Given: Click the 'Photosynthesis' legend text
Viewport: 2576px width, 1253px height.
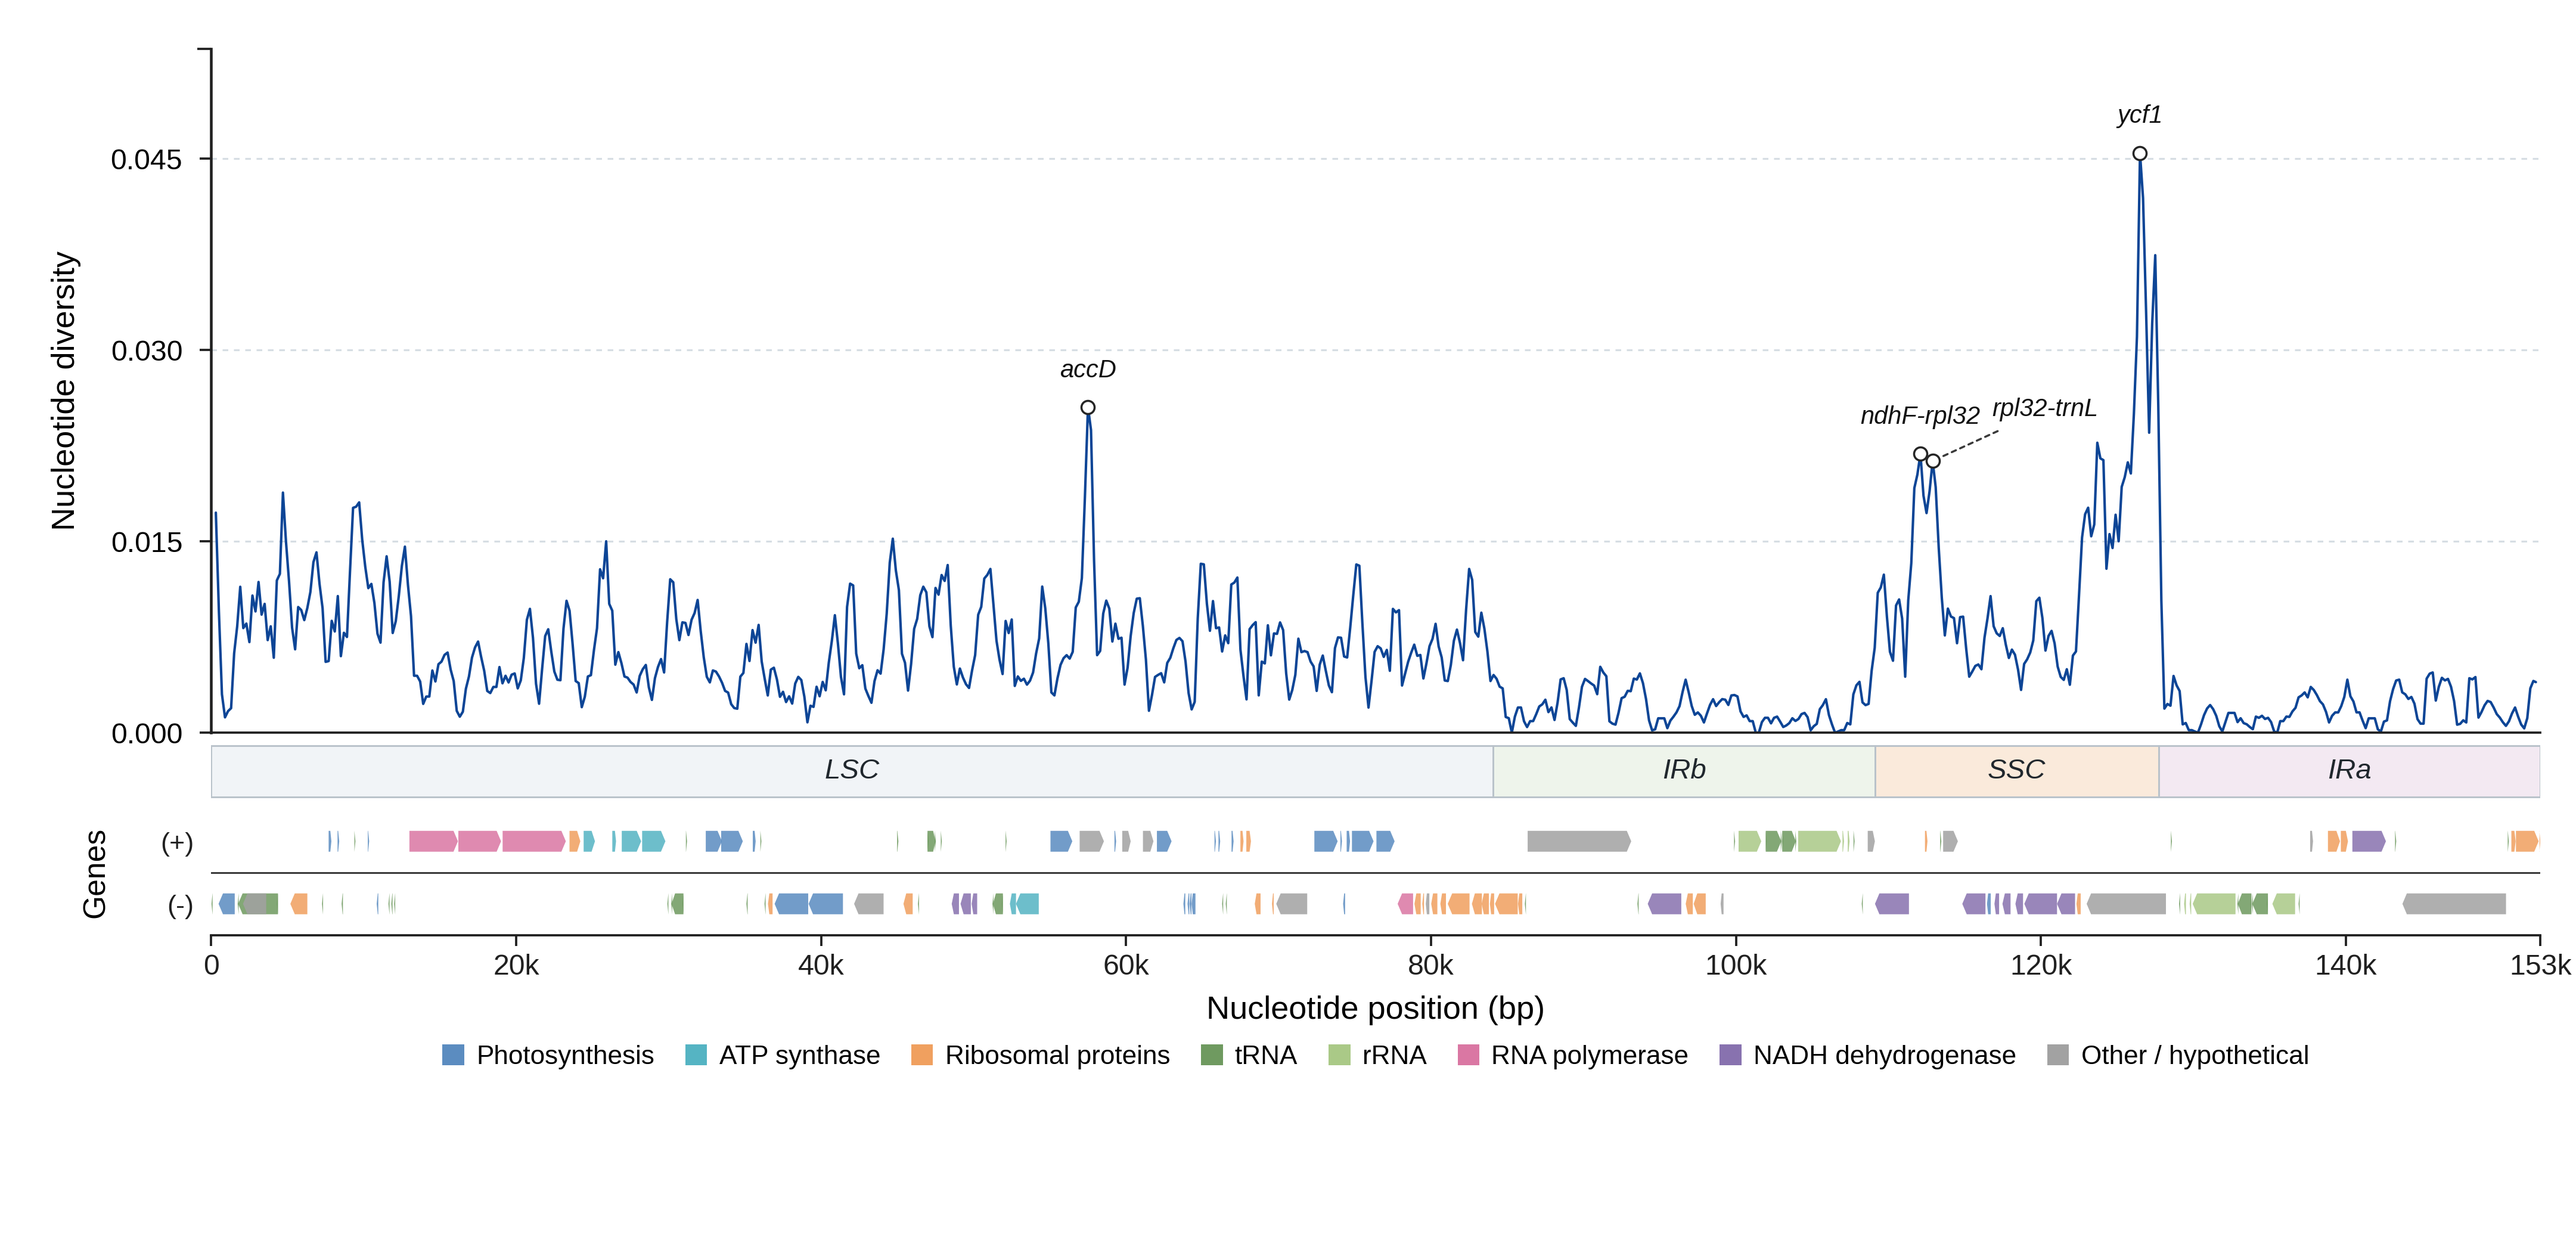Looking at the screenshot, I should [565, 1055].
